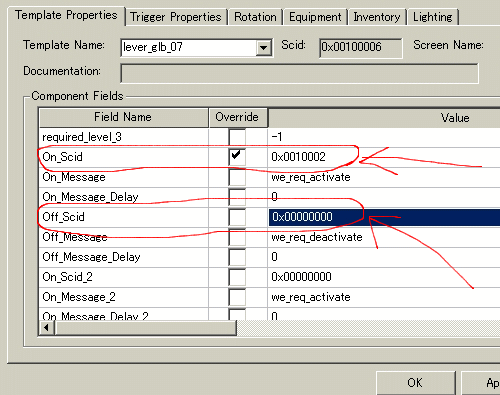This screenshot has height=395, width=500.
Task: Switch to the Equipment tab
Action: click(315, 17)
